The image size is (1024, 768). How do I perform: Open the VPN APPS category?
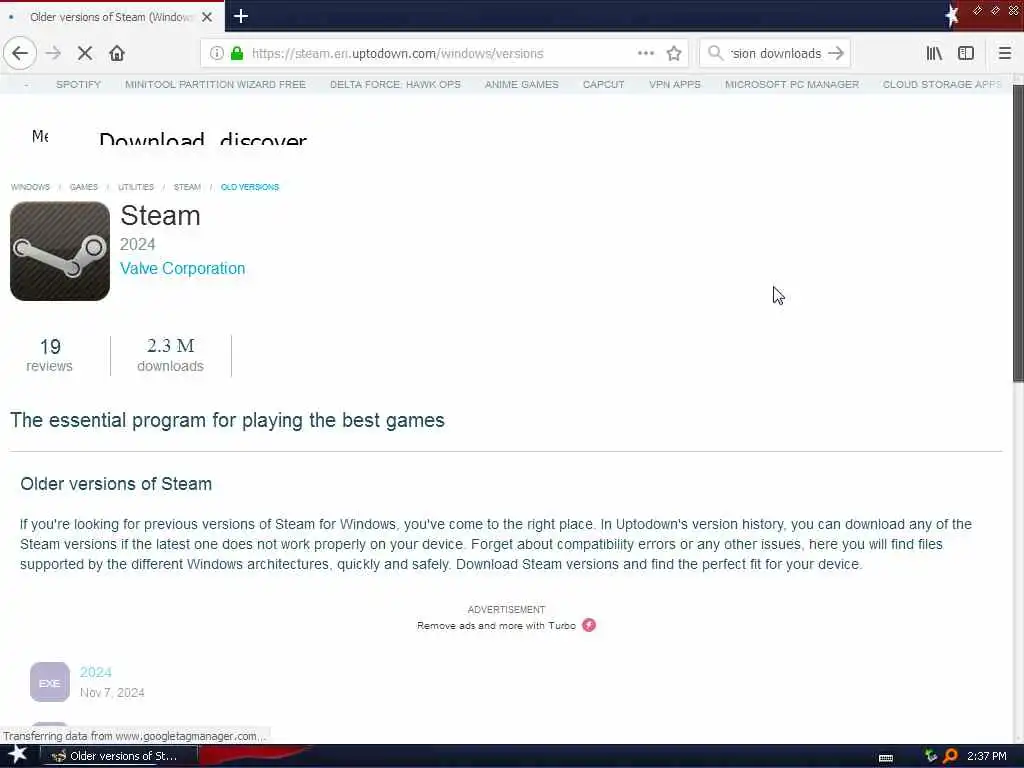click(x=675, y=84)
